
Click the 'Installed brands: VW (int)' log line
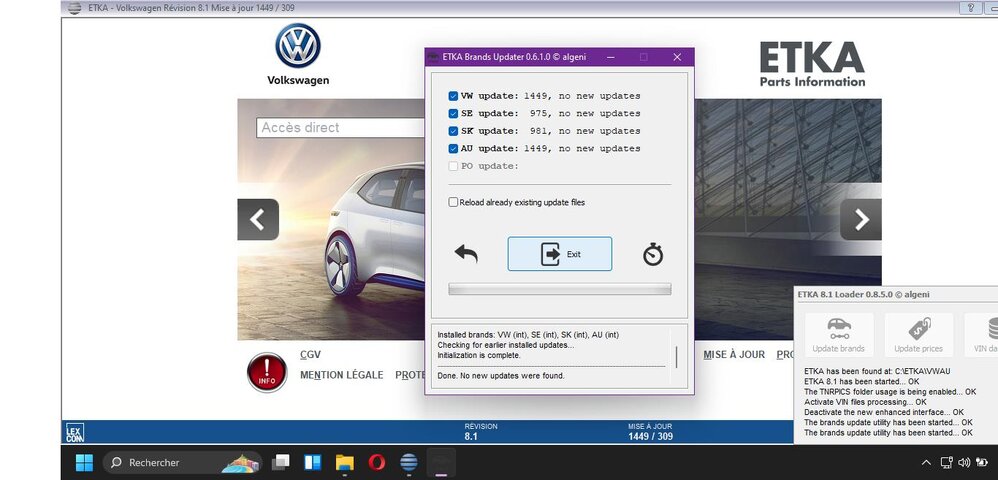[528, 335]
